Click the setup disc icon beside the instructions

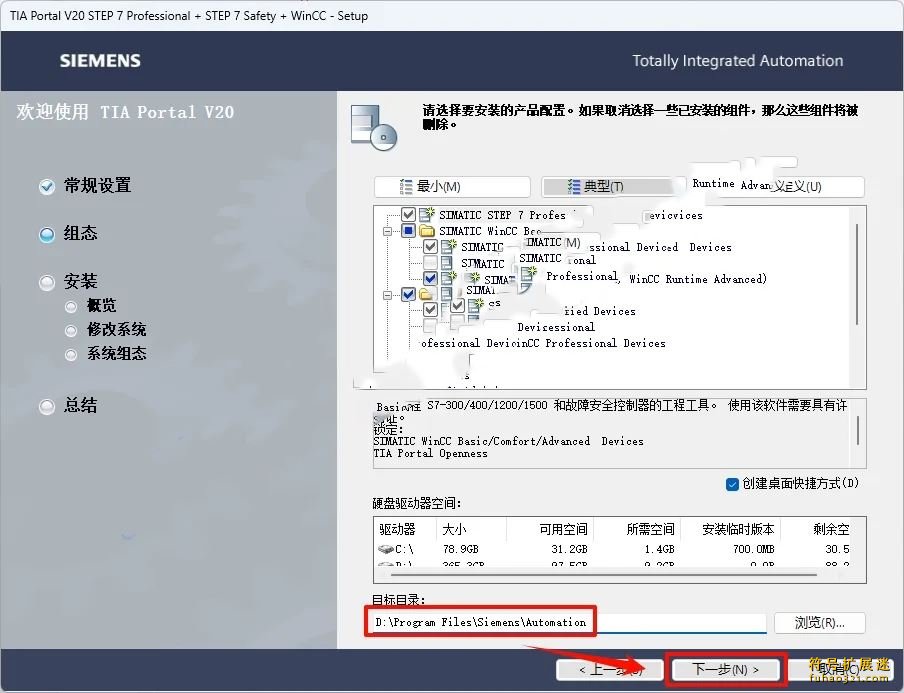(x=374, y=128)
